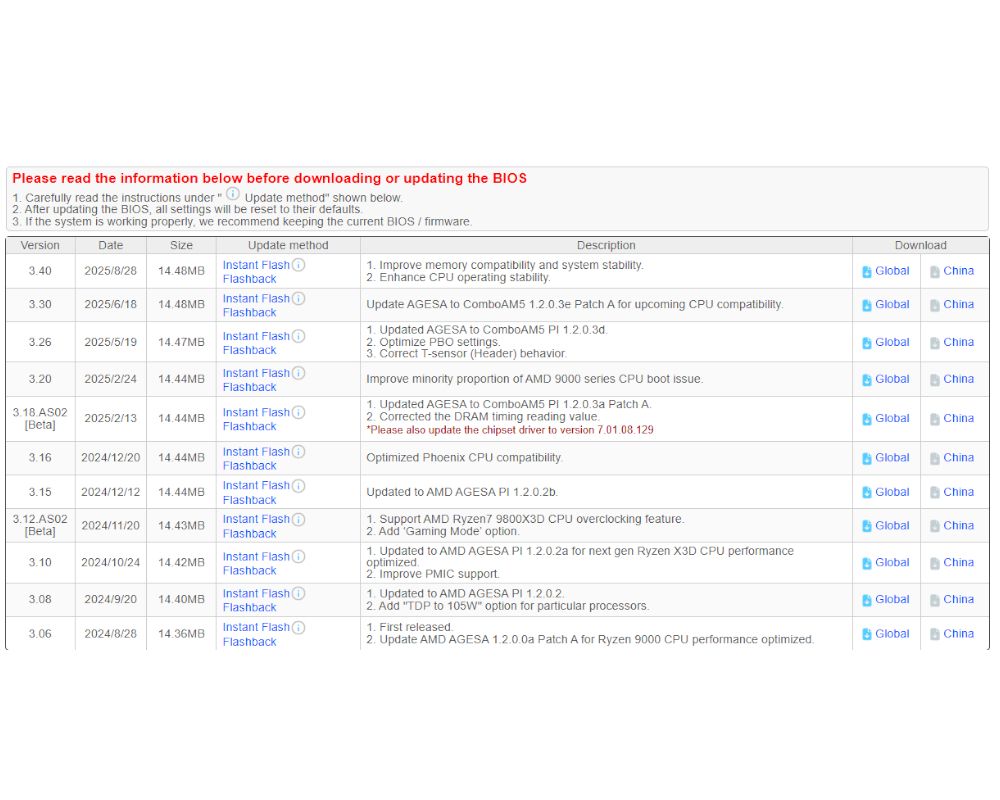
Task: Click info icon beside Instant Flash for version 3.40
Action: [299, 265]
